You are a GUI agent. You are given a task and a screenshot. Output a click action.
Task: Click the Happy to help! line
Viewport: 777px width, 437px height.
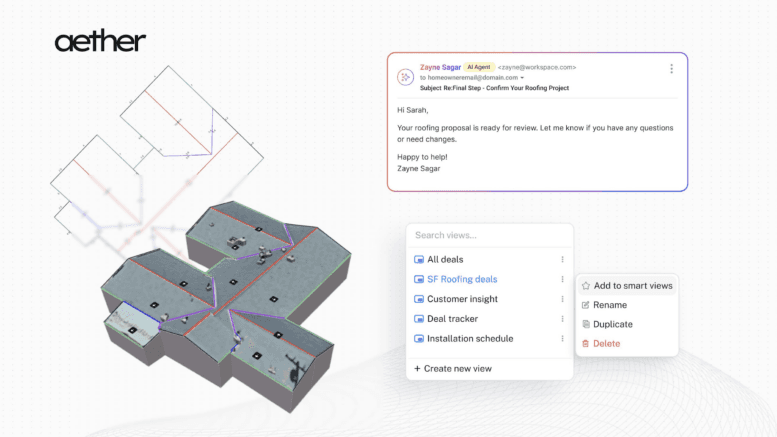422,157
